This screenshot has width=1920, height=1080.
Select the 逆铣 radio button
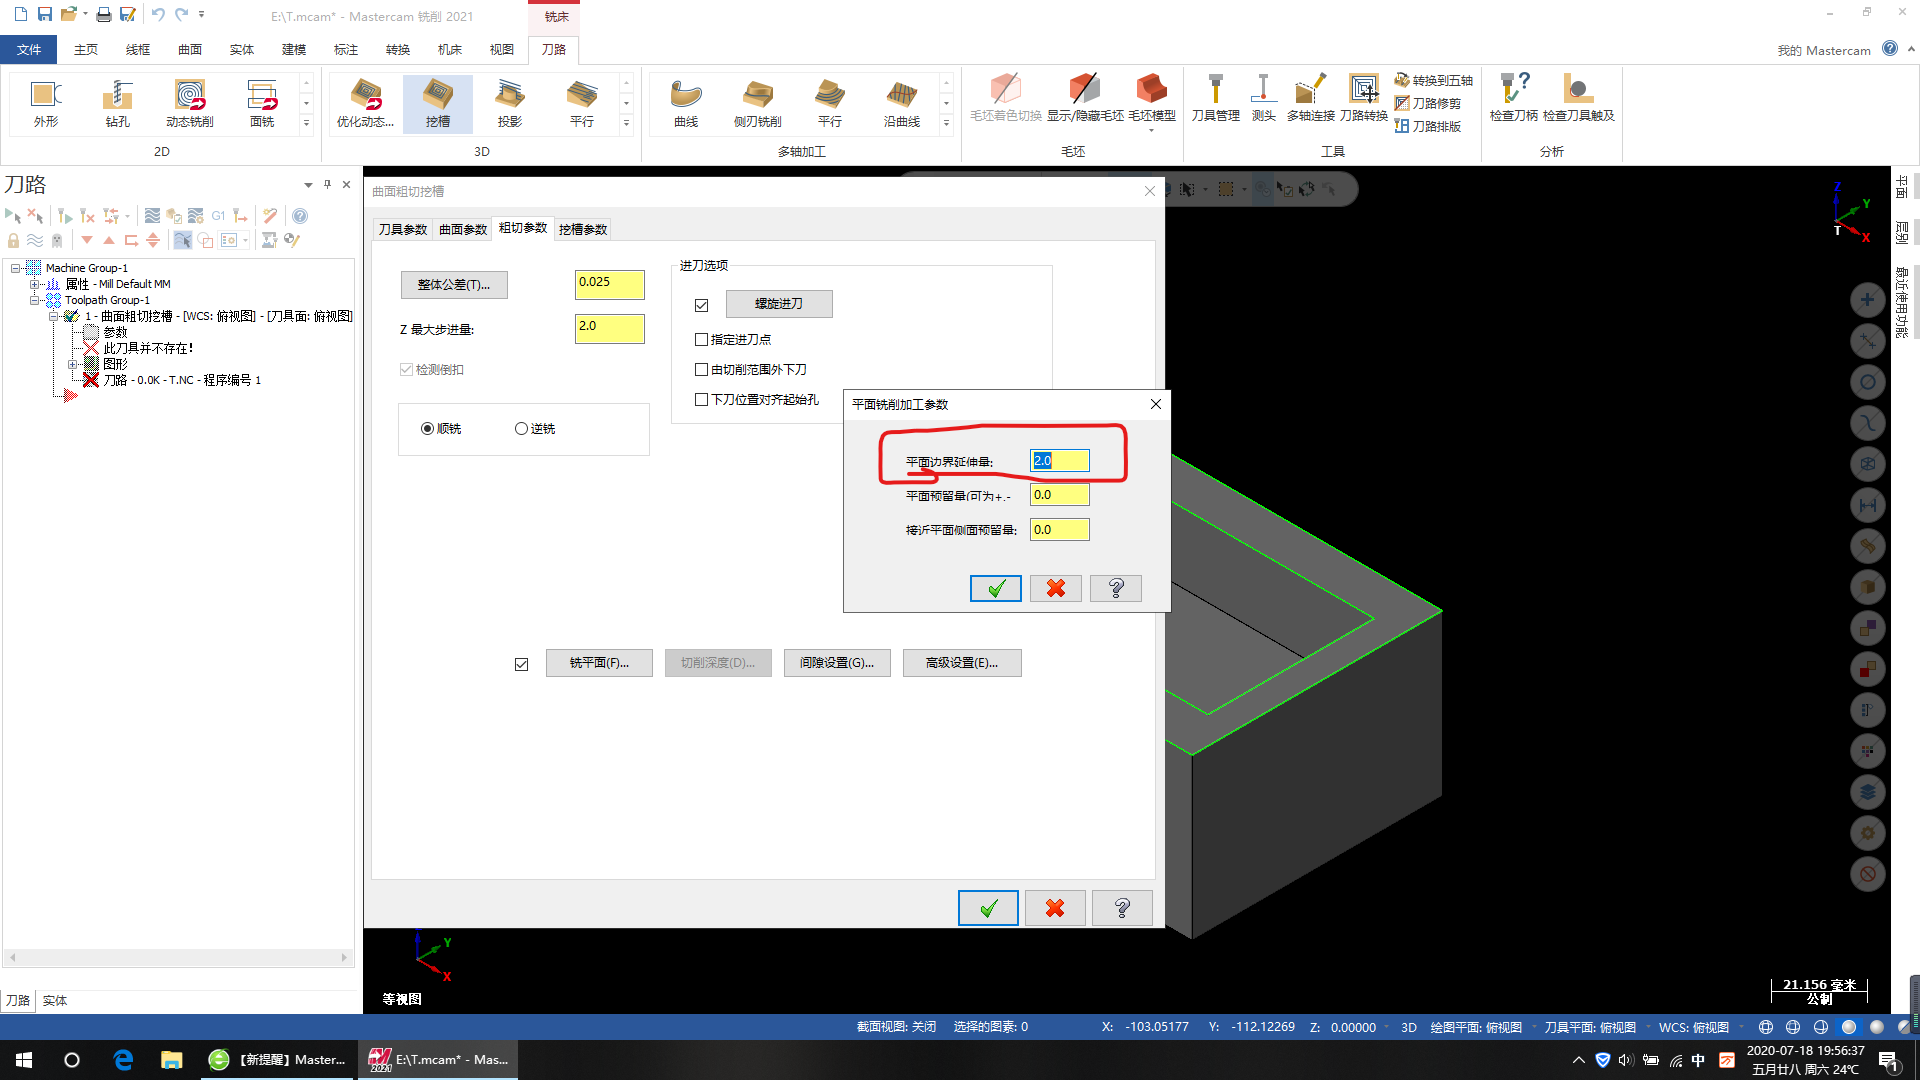tap(521, 429)
